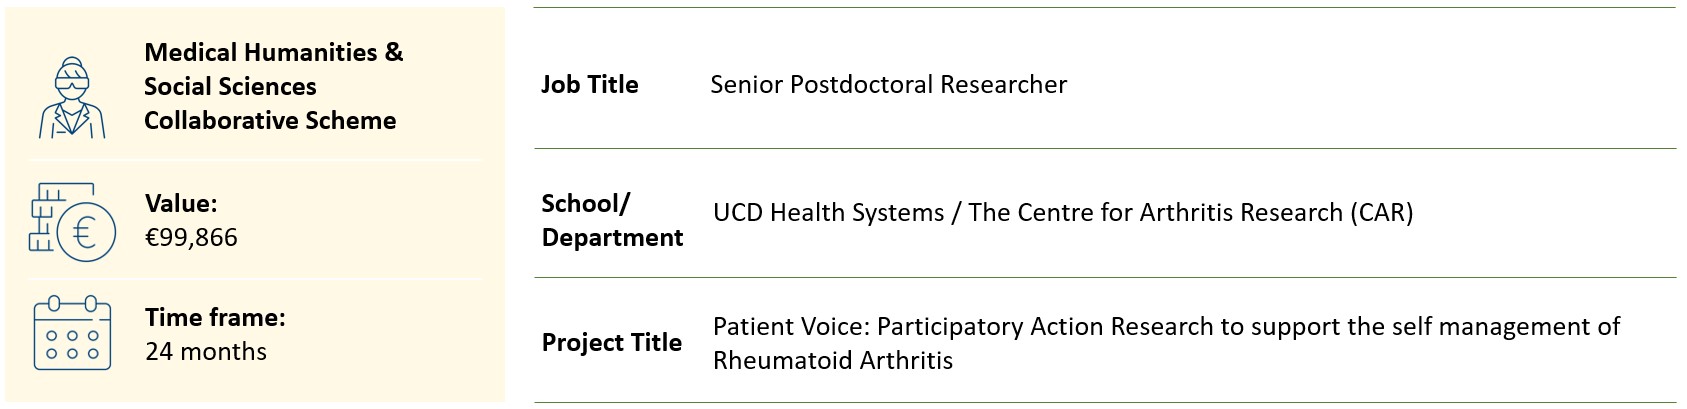The height and width of the screenshot is (409, 1687).
Task: Click the 'School/ Department' row label
Action: pyautogui.click(x=611, y=220)
